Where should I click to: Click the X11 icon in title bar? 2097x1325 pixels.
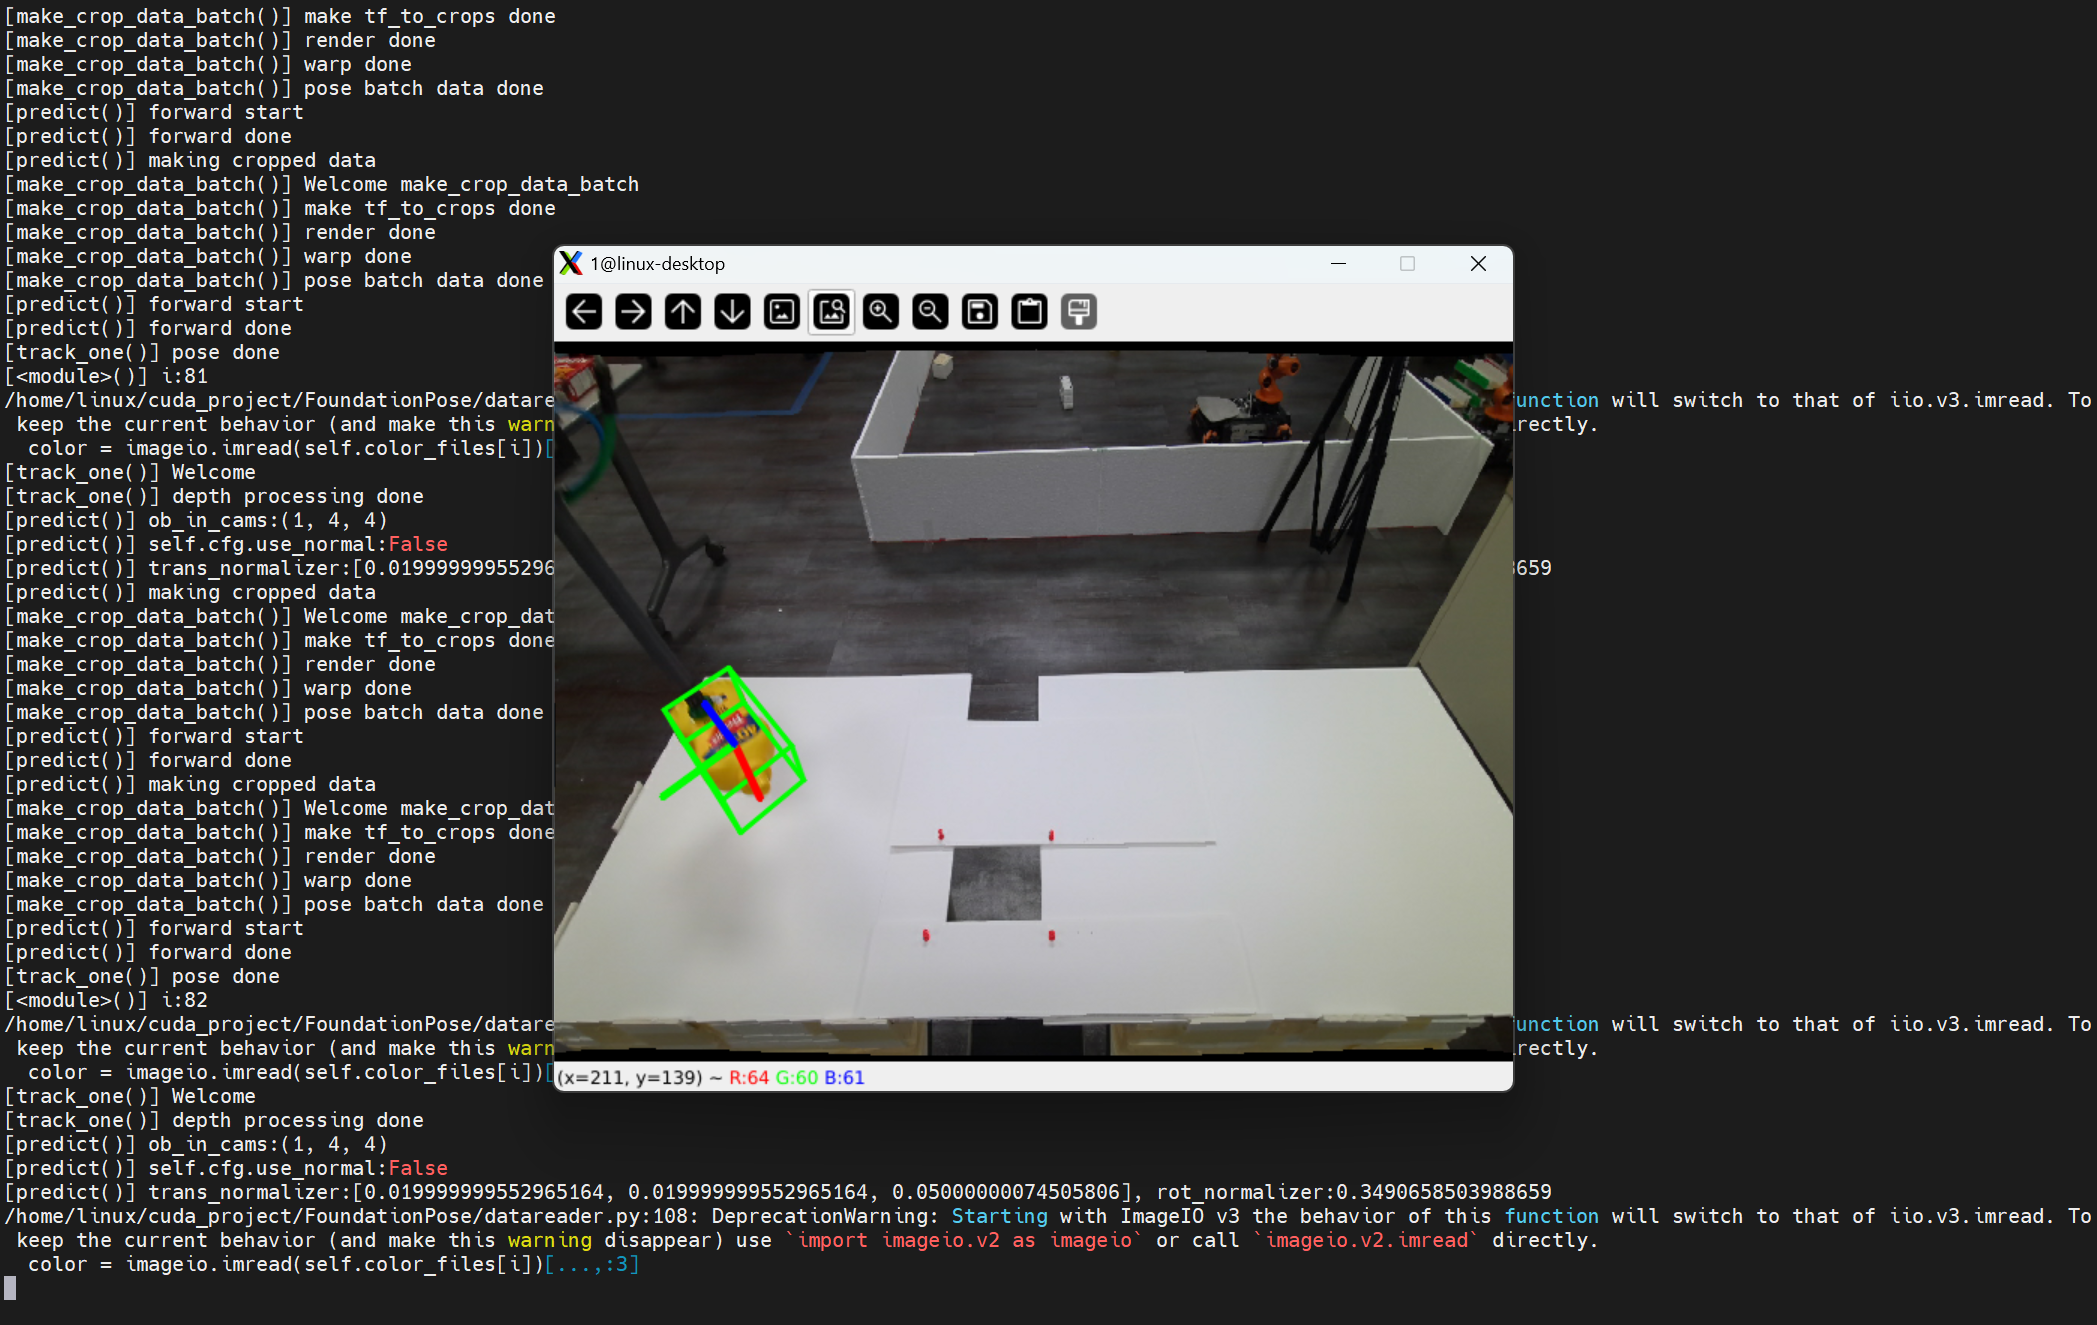(x=571, y=263)
